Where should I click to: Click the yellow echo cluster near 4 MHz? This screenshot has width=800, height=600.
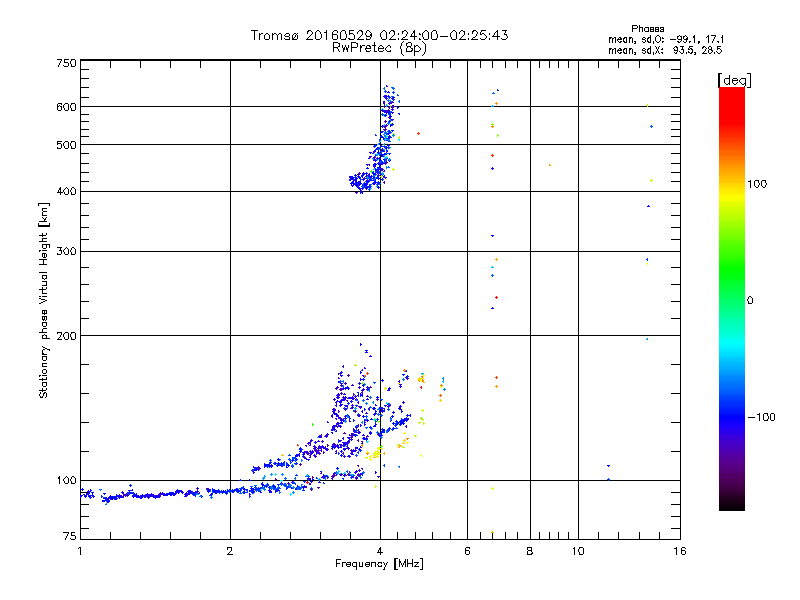(x=374, y=453)
